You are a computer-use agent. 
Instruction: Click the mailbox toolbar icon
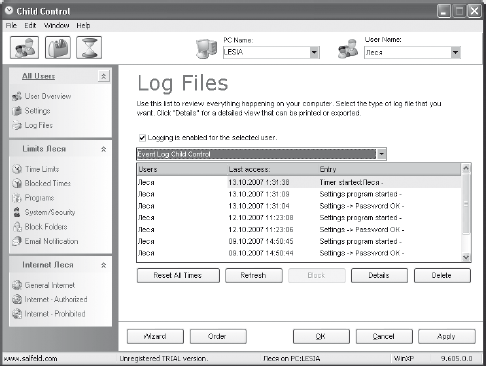pyautogui.click(x=58, y=47)
